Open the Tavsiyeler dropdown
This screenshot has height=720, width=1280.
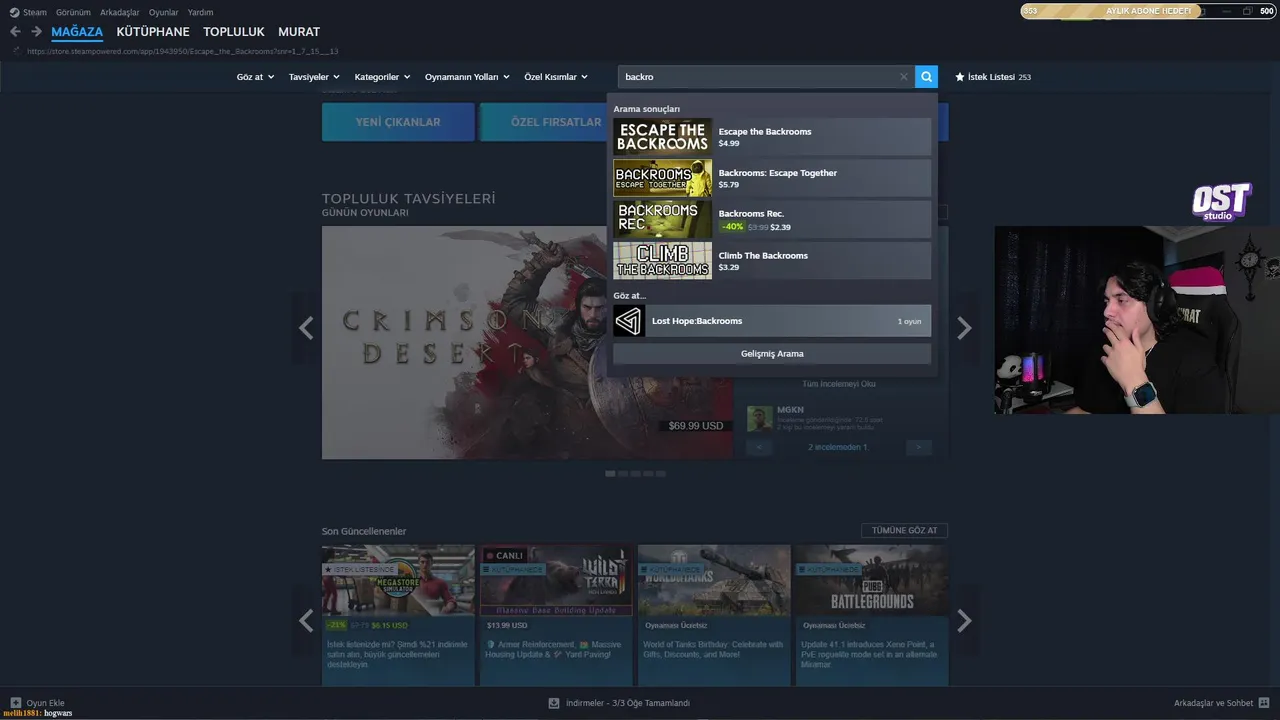pos(314,77)
